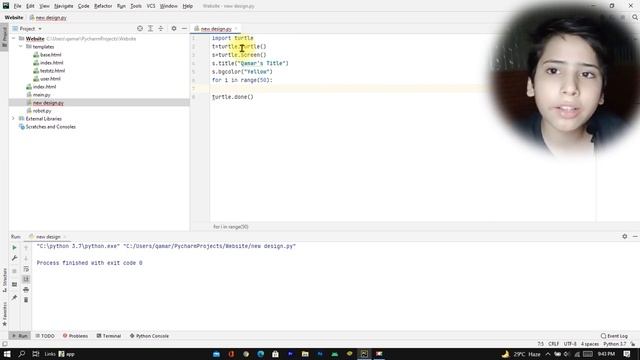Click the up-the-stack-trace arrow icon
640x360 pixels.
pos(26,247)
